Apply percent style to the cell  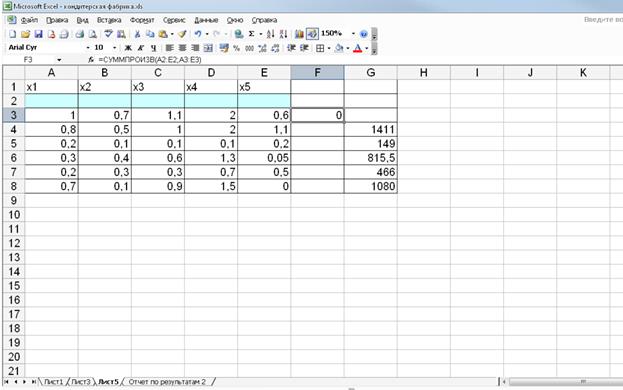pos(236,48)
